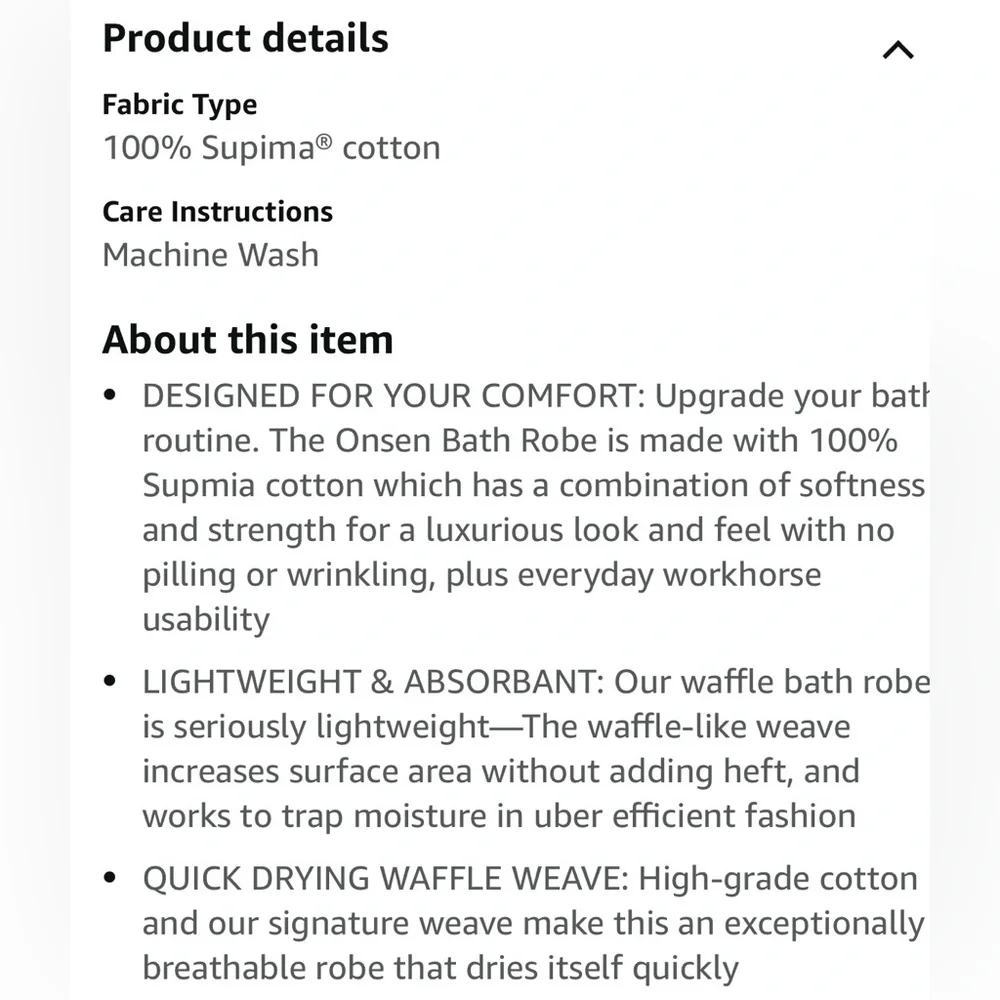Click the LIGHTWEIGHT & ABSORBANT title text
Screen dimensions: 1000x1000
click(x=370, y=682)
